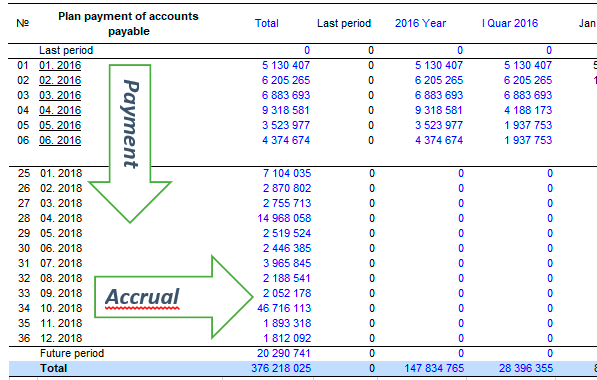Screen dimensions: 597x380
Task: Click Total value 46 716 113
Action: 284,308
